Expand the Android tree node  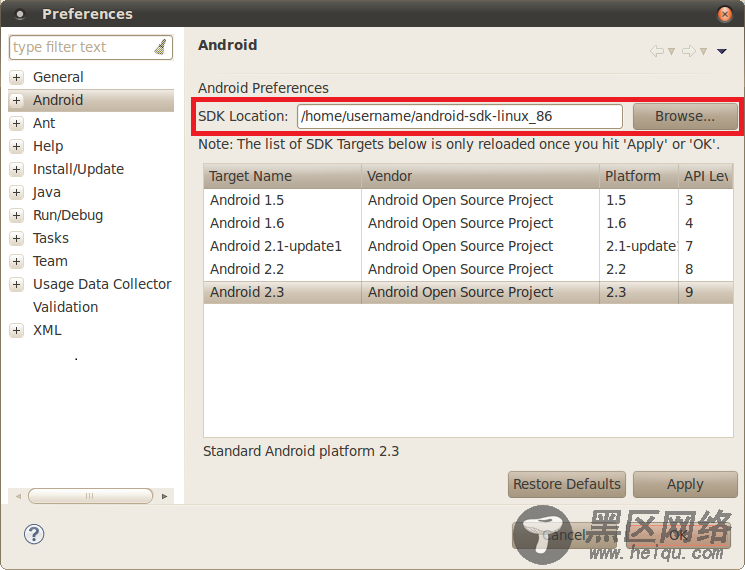point(17,100)
